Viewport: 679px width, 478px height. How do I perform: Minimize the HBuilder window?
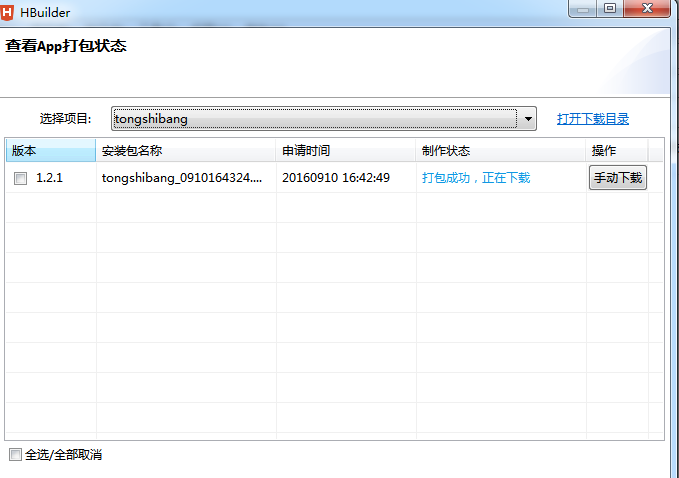[584, 8]
